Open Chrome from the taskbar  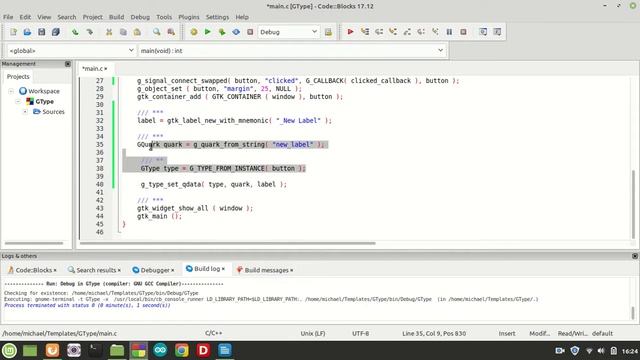pyautogui.click(x=182, y=350)
